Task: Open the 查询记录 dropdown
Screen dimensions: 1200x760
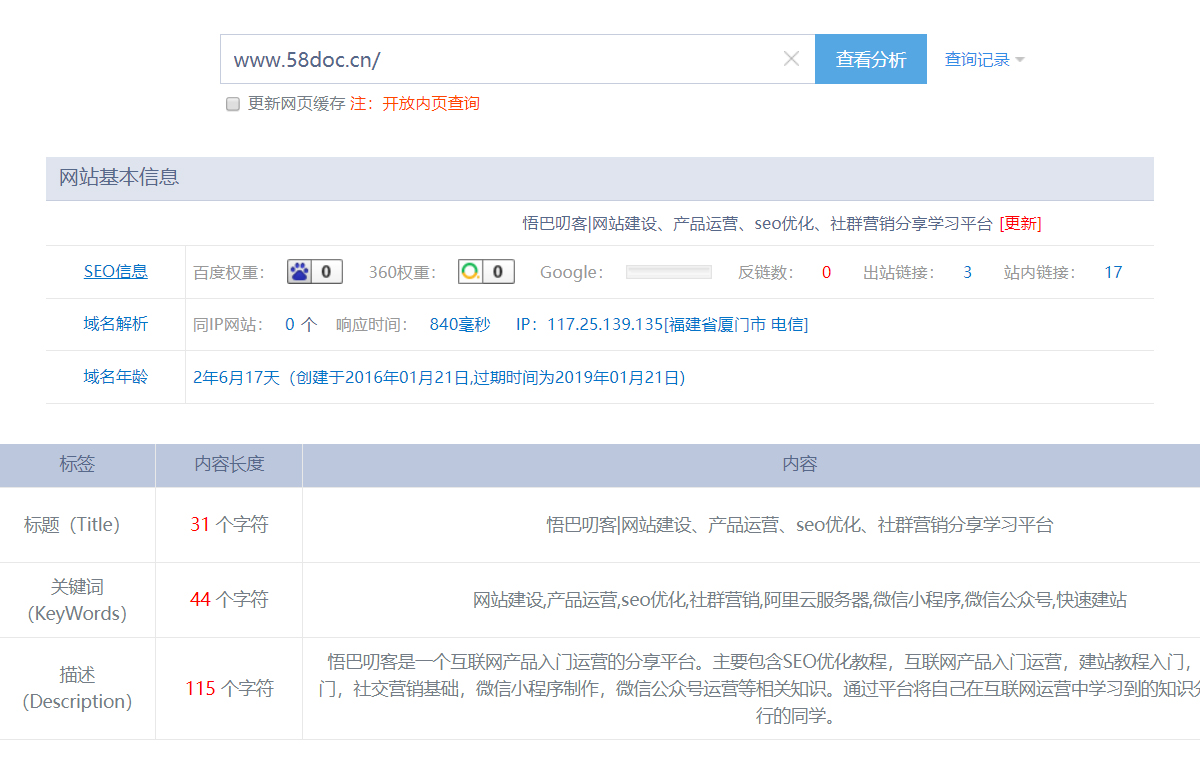Action: [x=985, y=59]
